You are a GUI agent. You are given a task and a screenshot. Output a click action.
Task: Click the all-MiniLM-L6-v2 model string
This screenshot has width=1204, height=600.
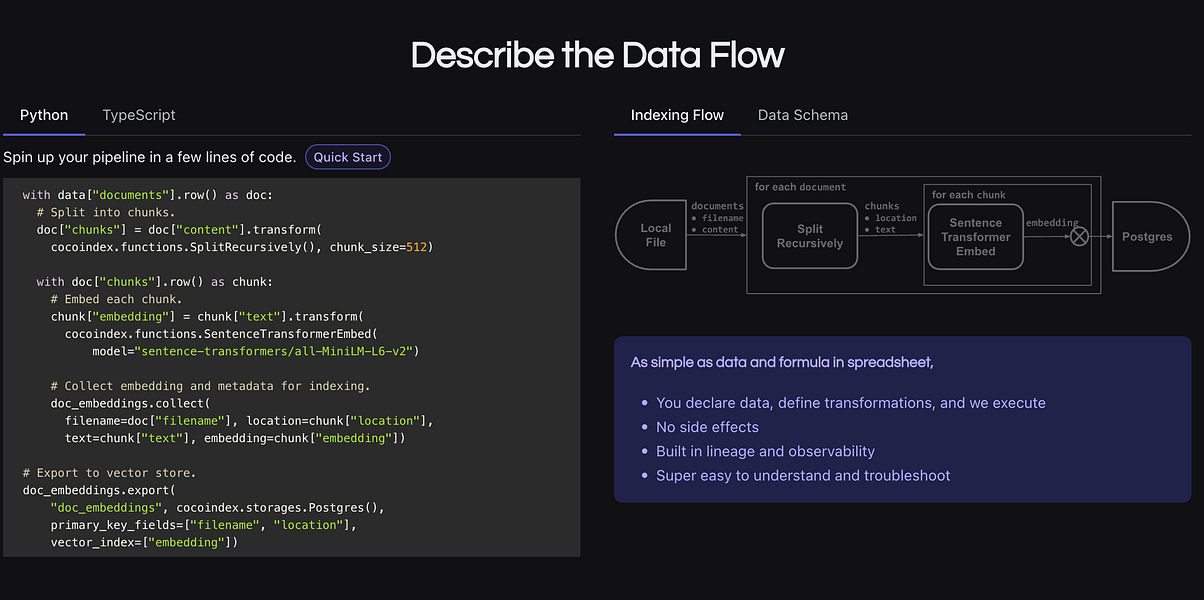(x=279, y=351)
